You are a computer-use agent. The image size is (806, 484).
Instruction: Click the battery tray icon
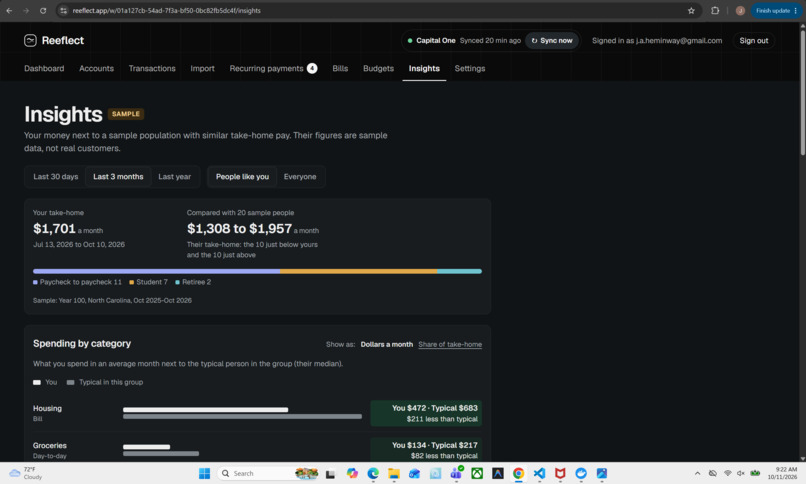[x=755, y=473]
